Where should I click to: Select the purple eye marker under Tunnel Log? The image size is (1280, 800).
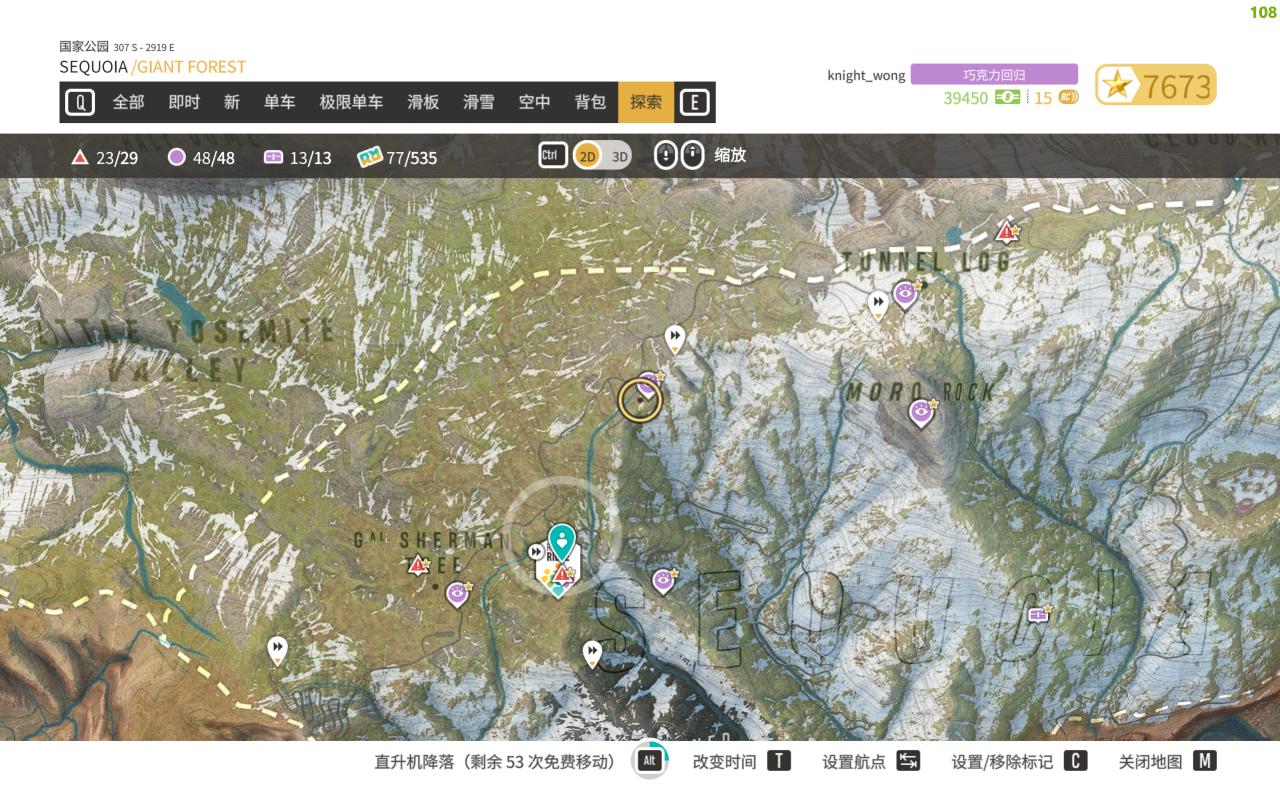[x=906, y=294]
